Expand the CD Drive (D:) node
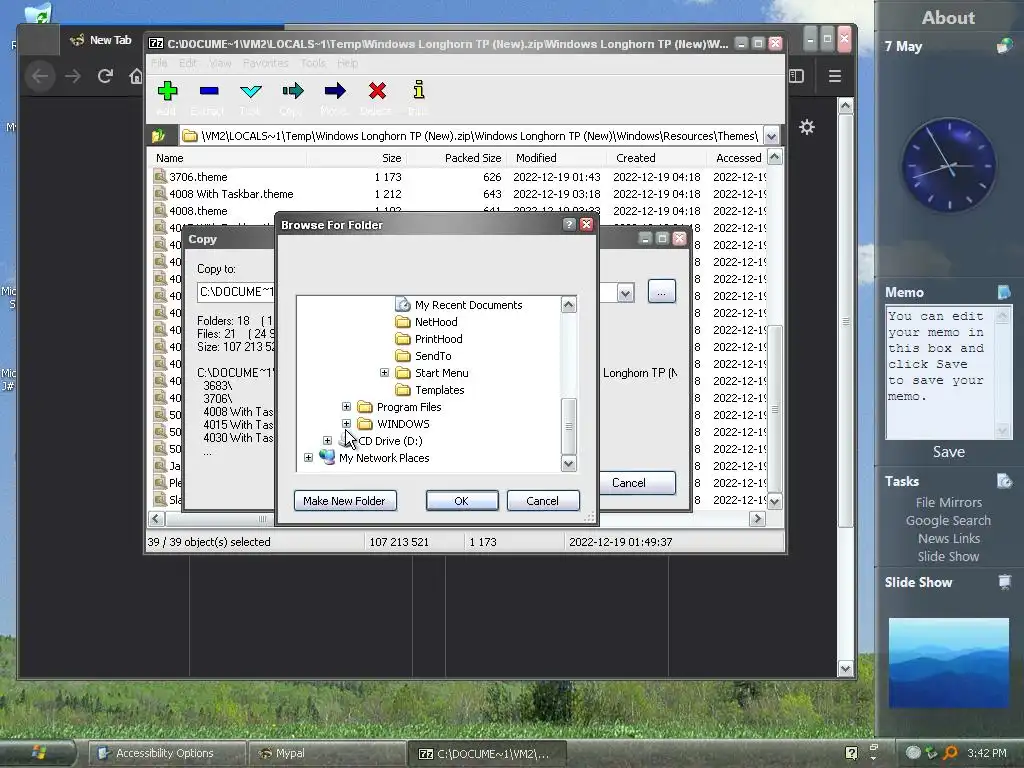The height and width of the screenshot is (768, 1024). 327,441
